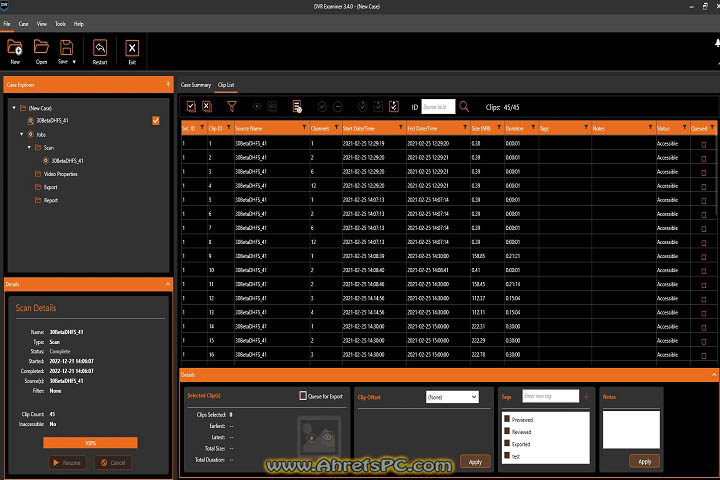Open the Clip Offset (None) dropdown
This screenshot has height=480, width=720.
pos(452,397)
